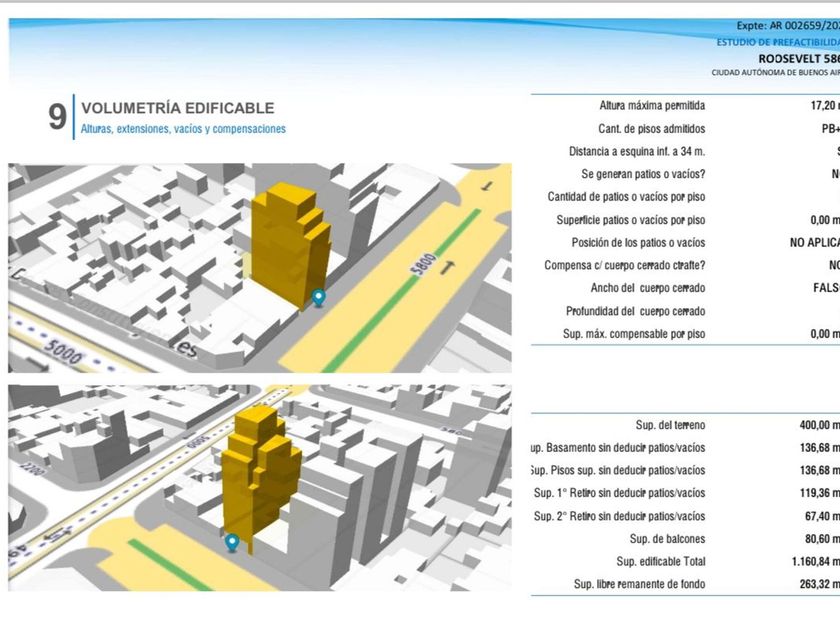Click the blue location pin in lower map

[232, 541]
